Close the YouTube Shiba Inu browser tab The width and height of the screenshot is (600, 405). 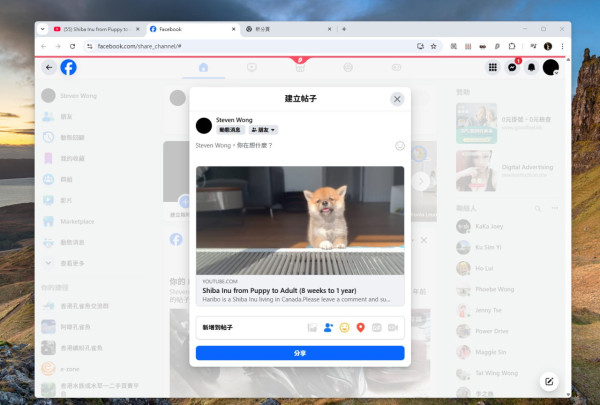pos(138,29)
